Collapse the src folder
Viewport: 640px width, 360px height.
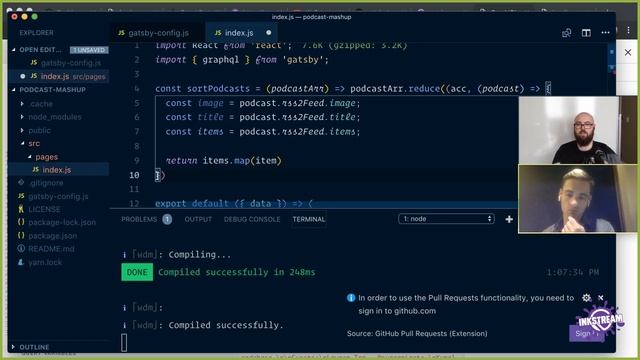(x=34, y=144)
